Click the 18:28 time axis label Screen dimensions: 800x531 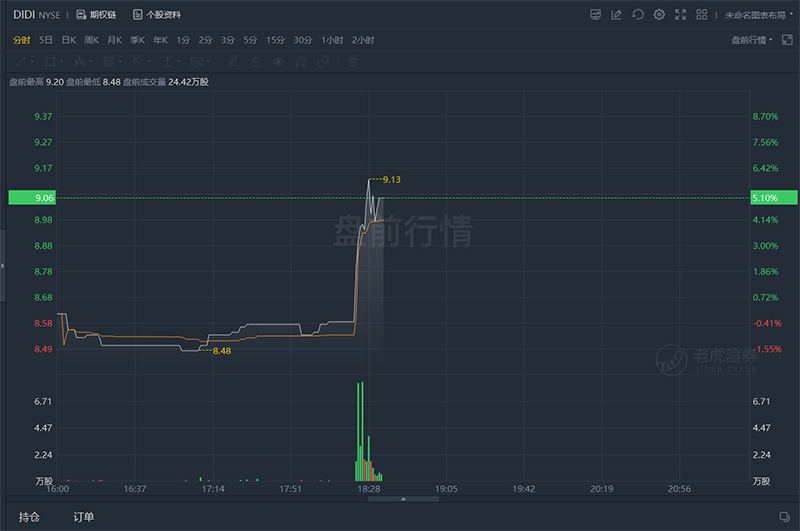point(368,489)
